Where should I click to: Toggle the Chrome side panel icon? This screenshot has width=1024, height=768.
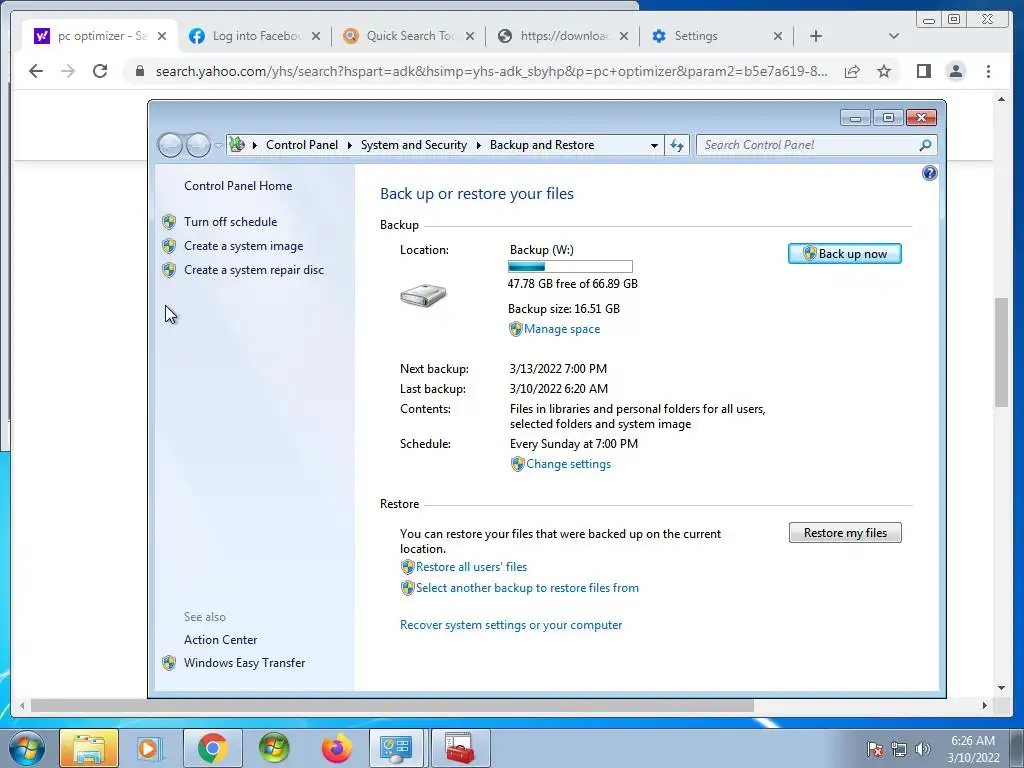click(923, 71)
